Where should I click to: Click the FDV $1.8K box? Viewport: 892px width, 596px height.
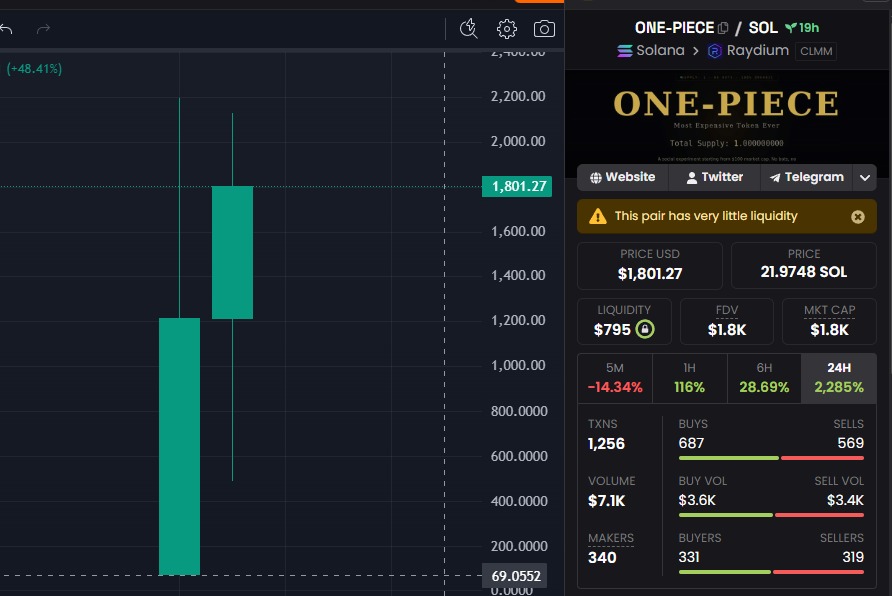pos(726,321)
